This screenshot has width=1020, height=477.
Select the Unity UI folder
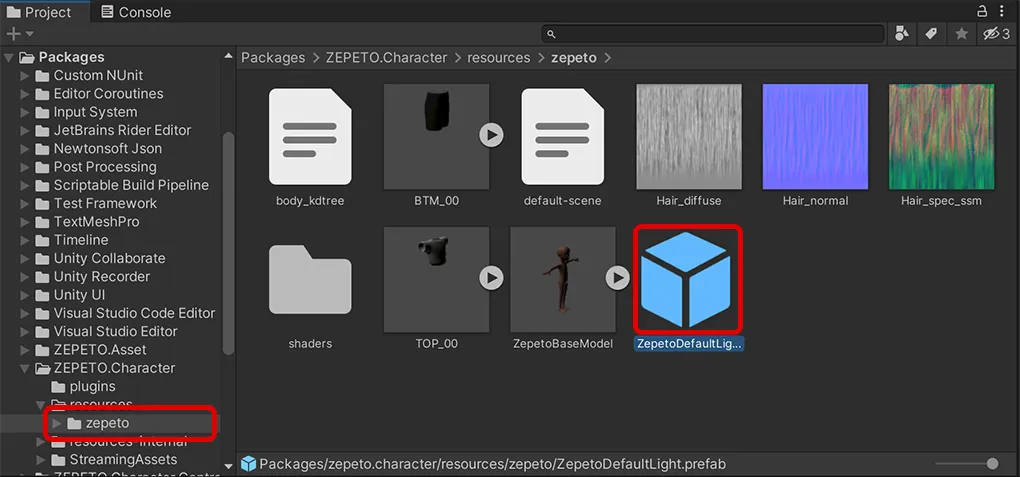coord(70,295)
